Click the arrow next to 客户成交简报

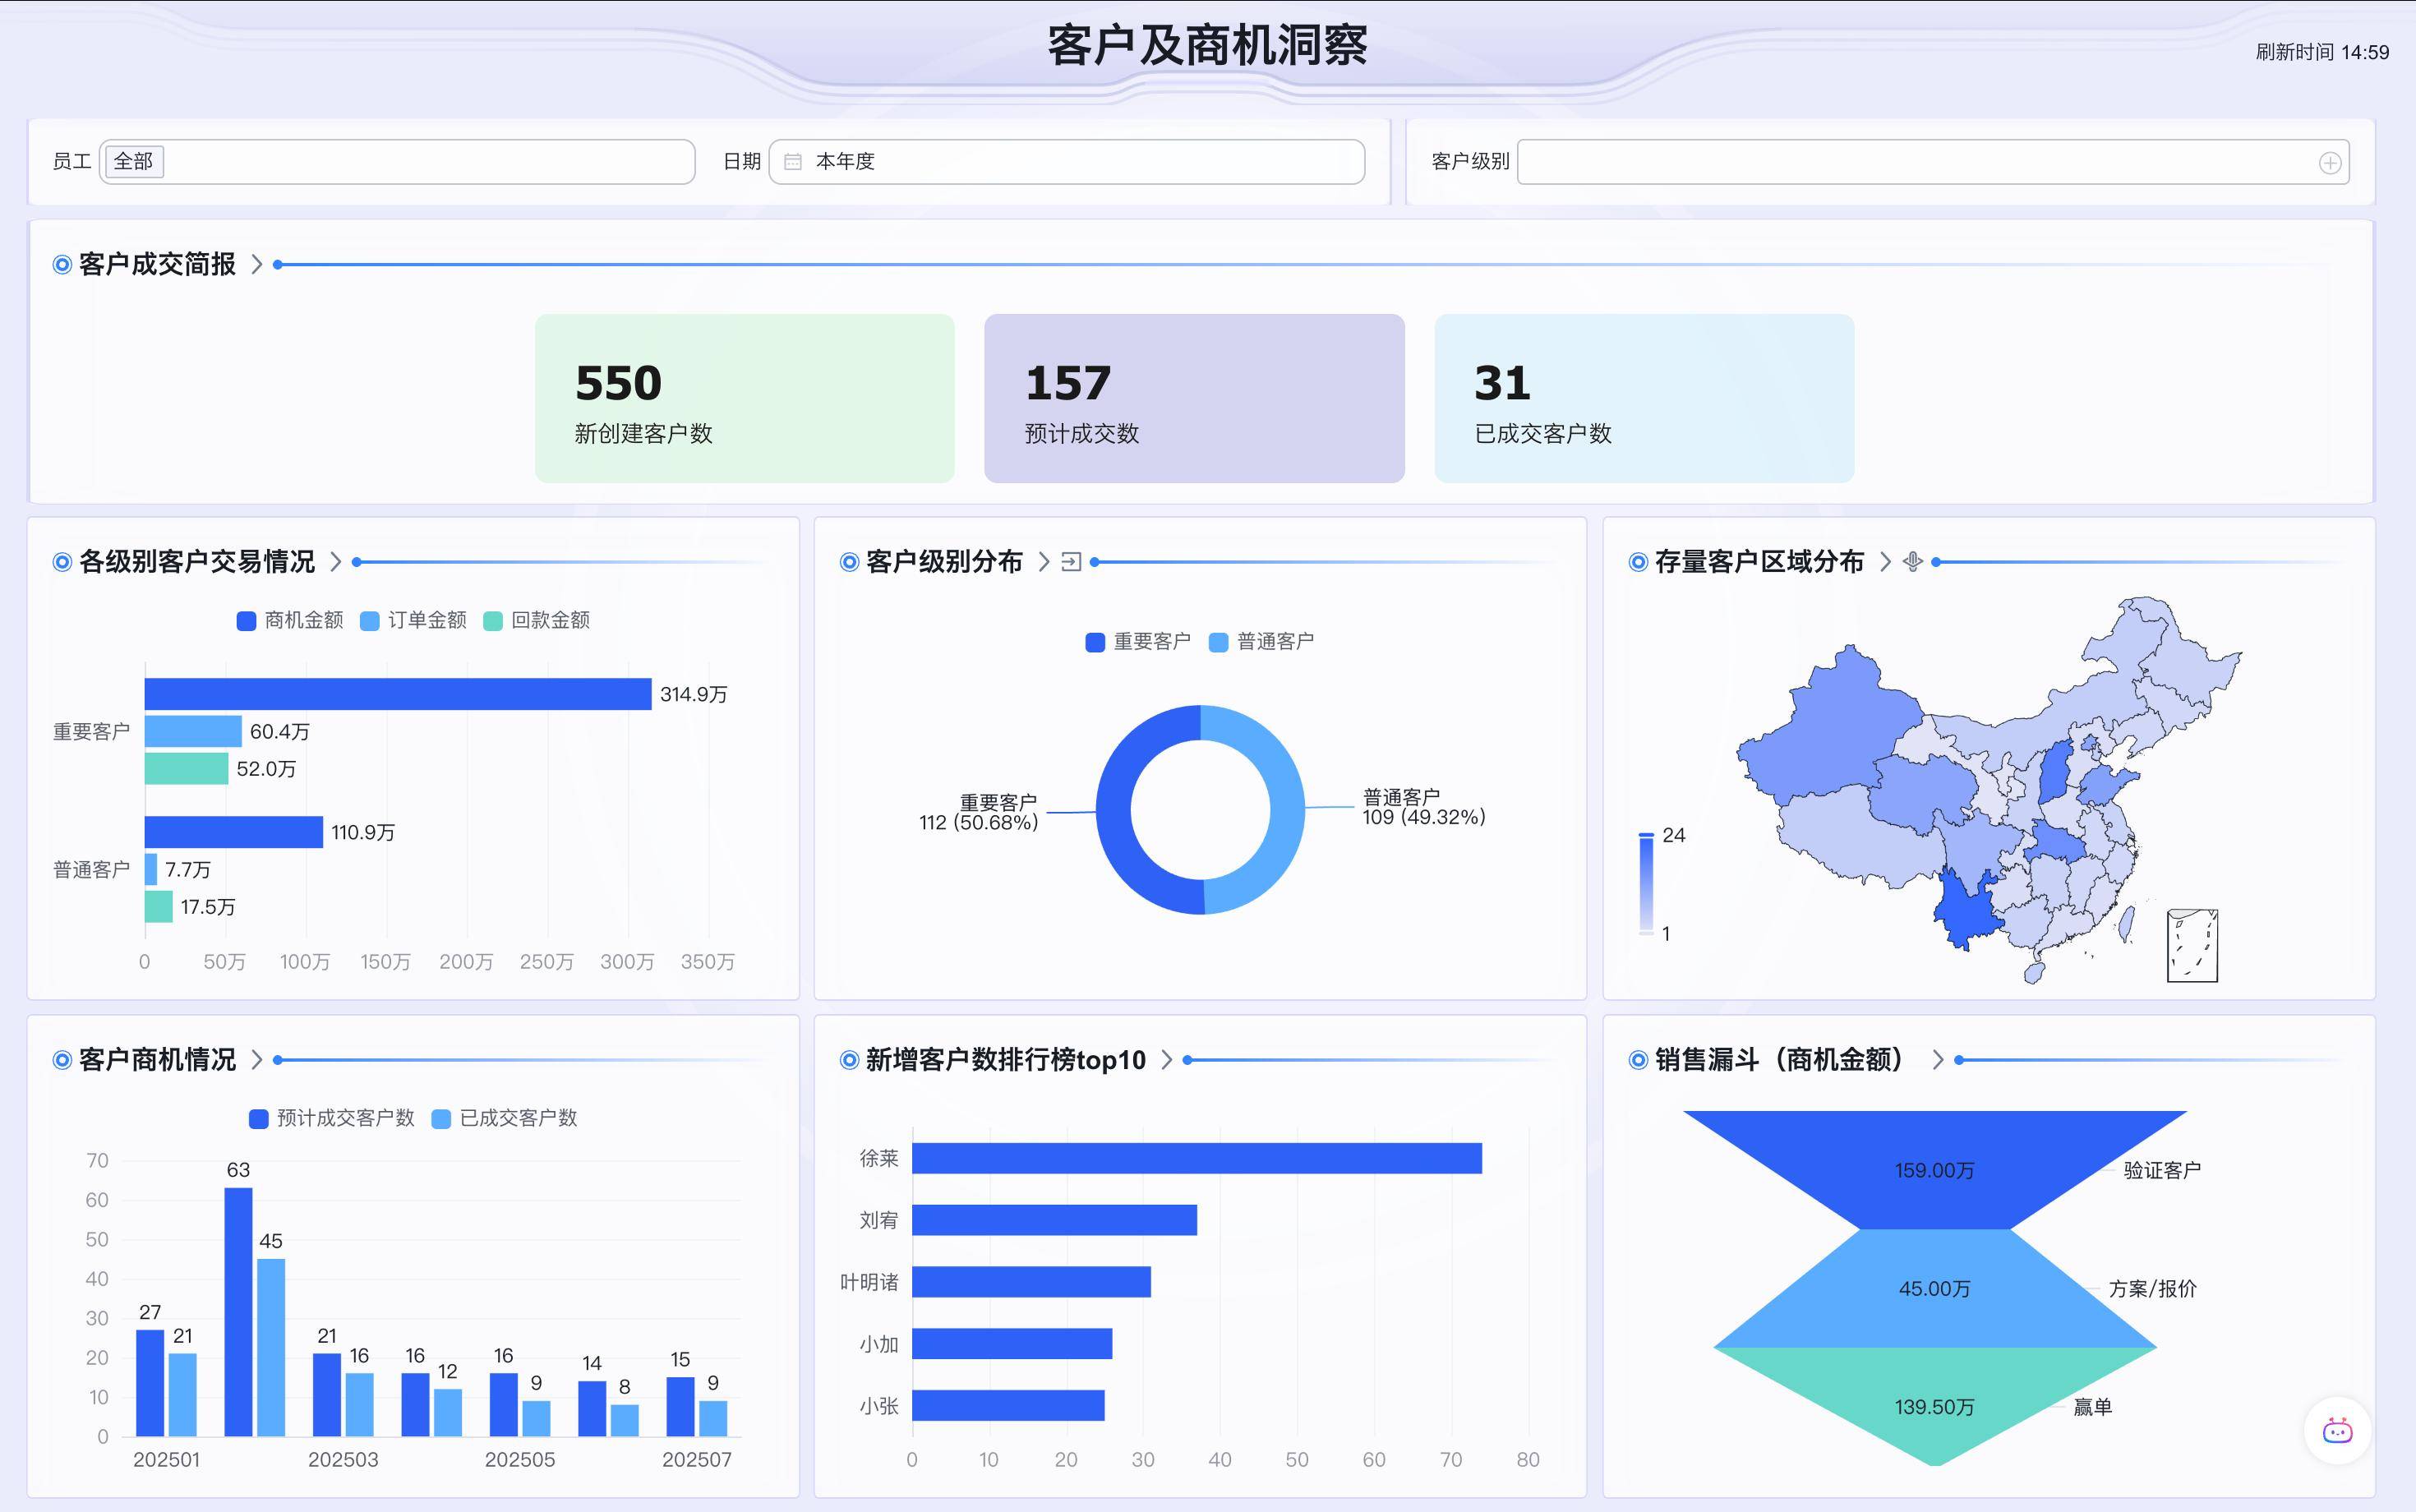coord(257,264)
